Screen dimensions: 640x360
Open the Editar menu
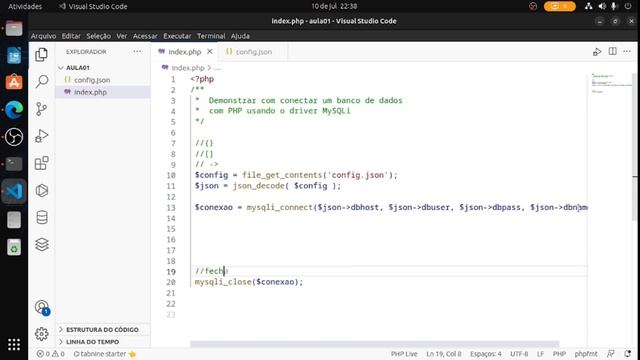[x=71, y=36]
